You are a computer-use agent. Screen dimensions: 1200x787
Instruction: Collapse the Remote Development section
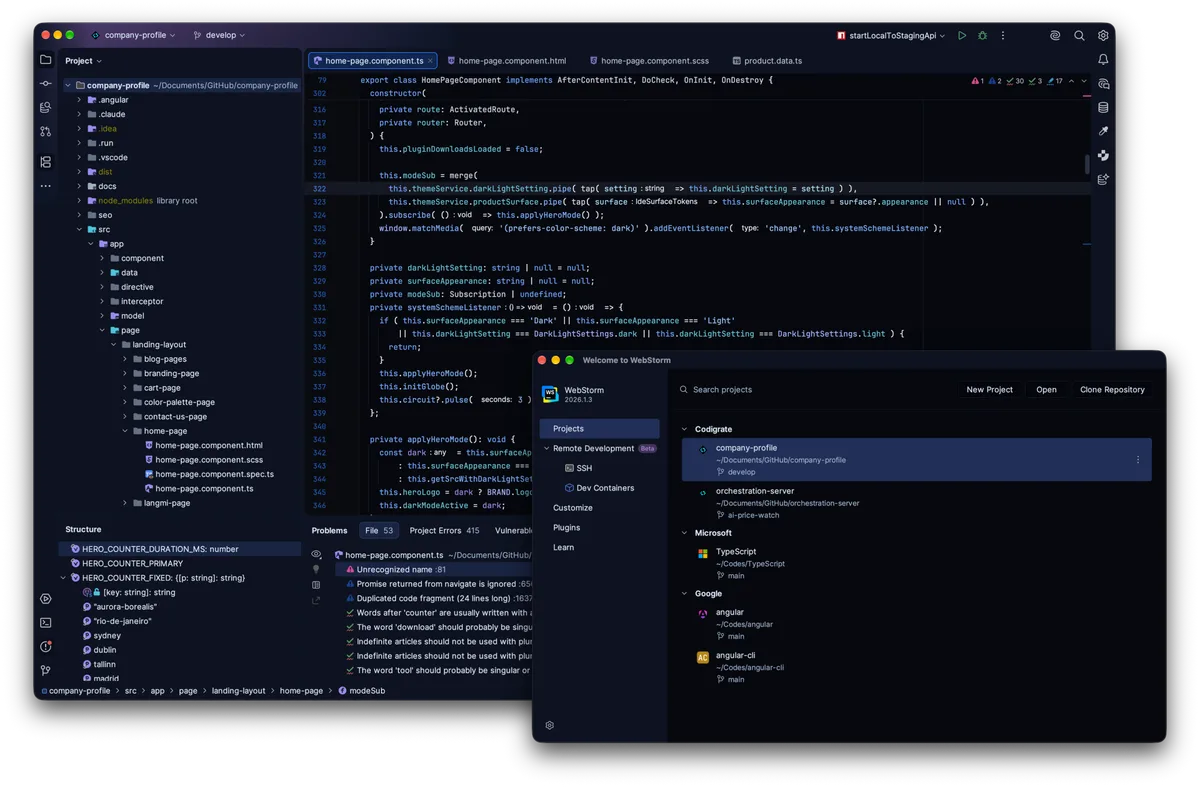pyautogui.click(x=546, y=448)
